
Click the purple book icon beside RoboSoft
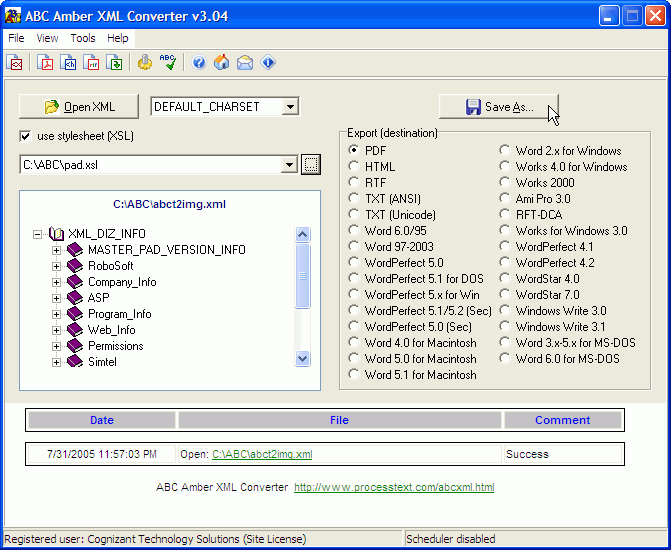pyautogui.click(x=75, y=266)
